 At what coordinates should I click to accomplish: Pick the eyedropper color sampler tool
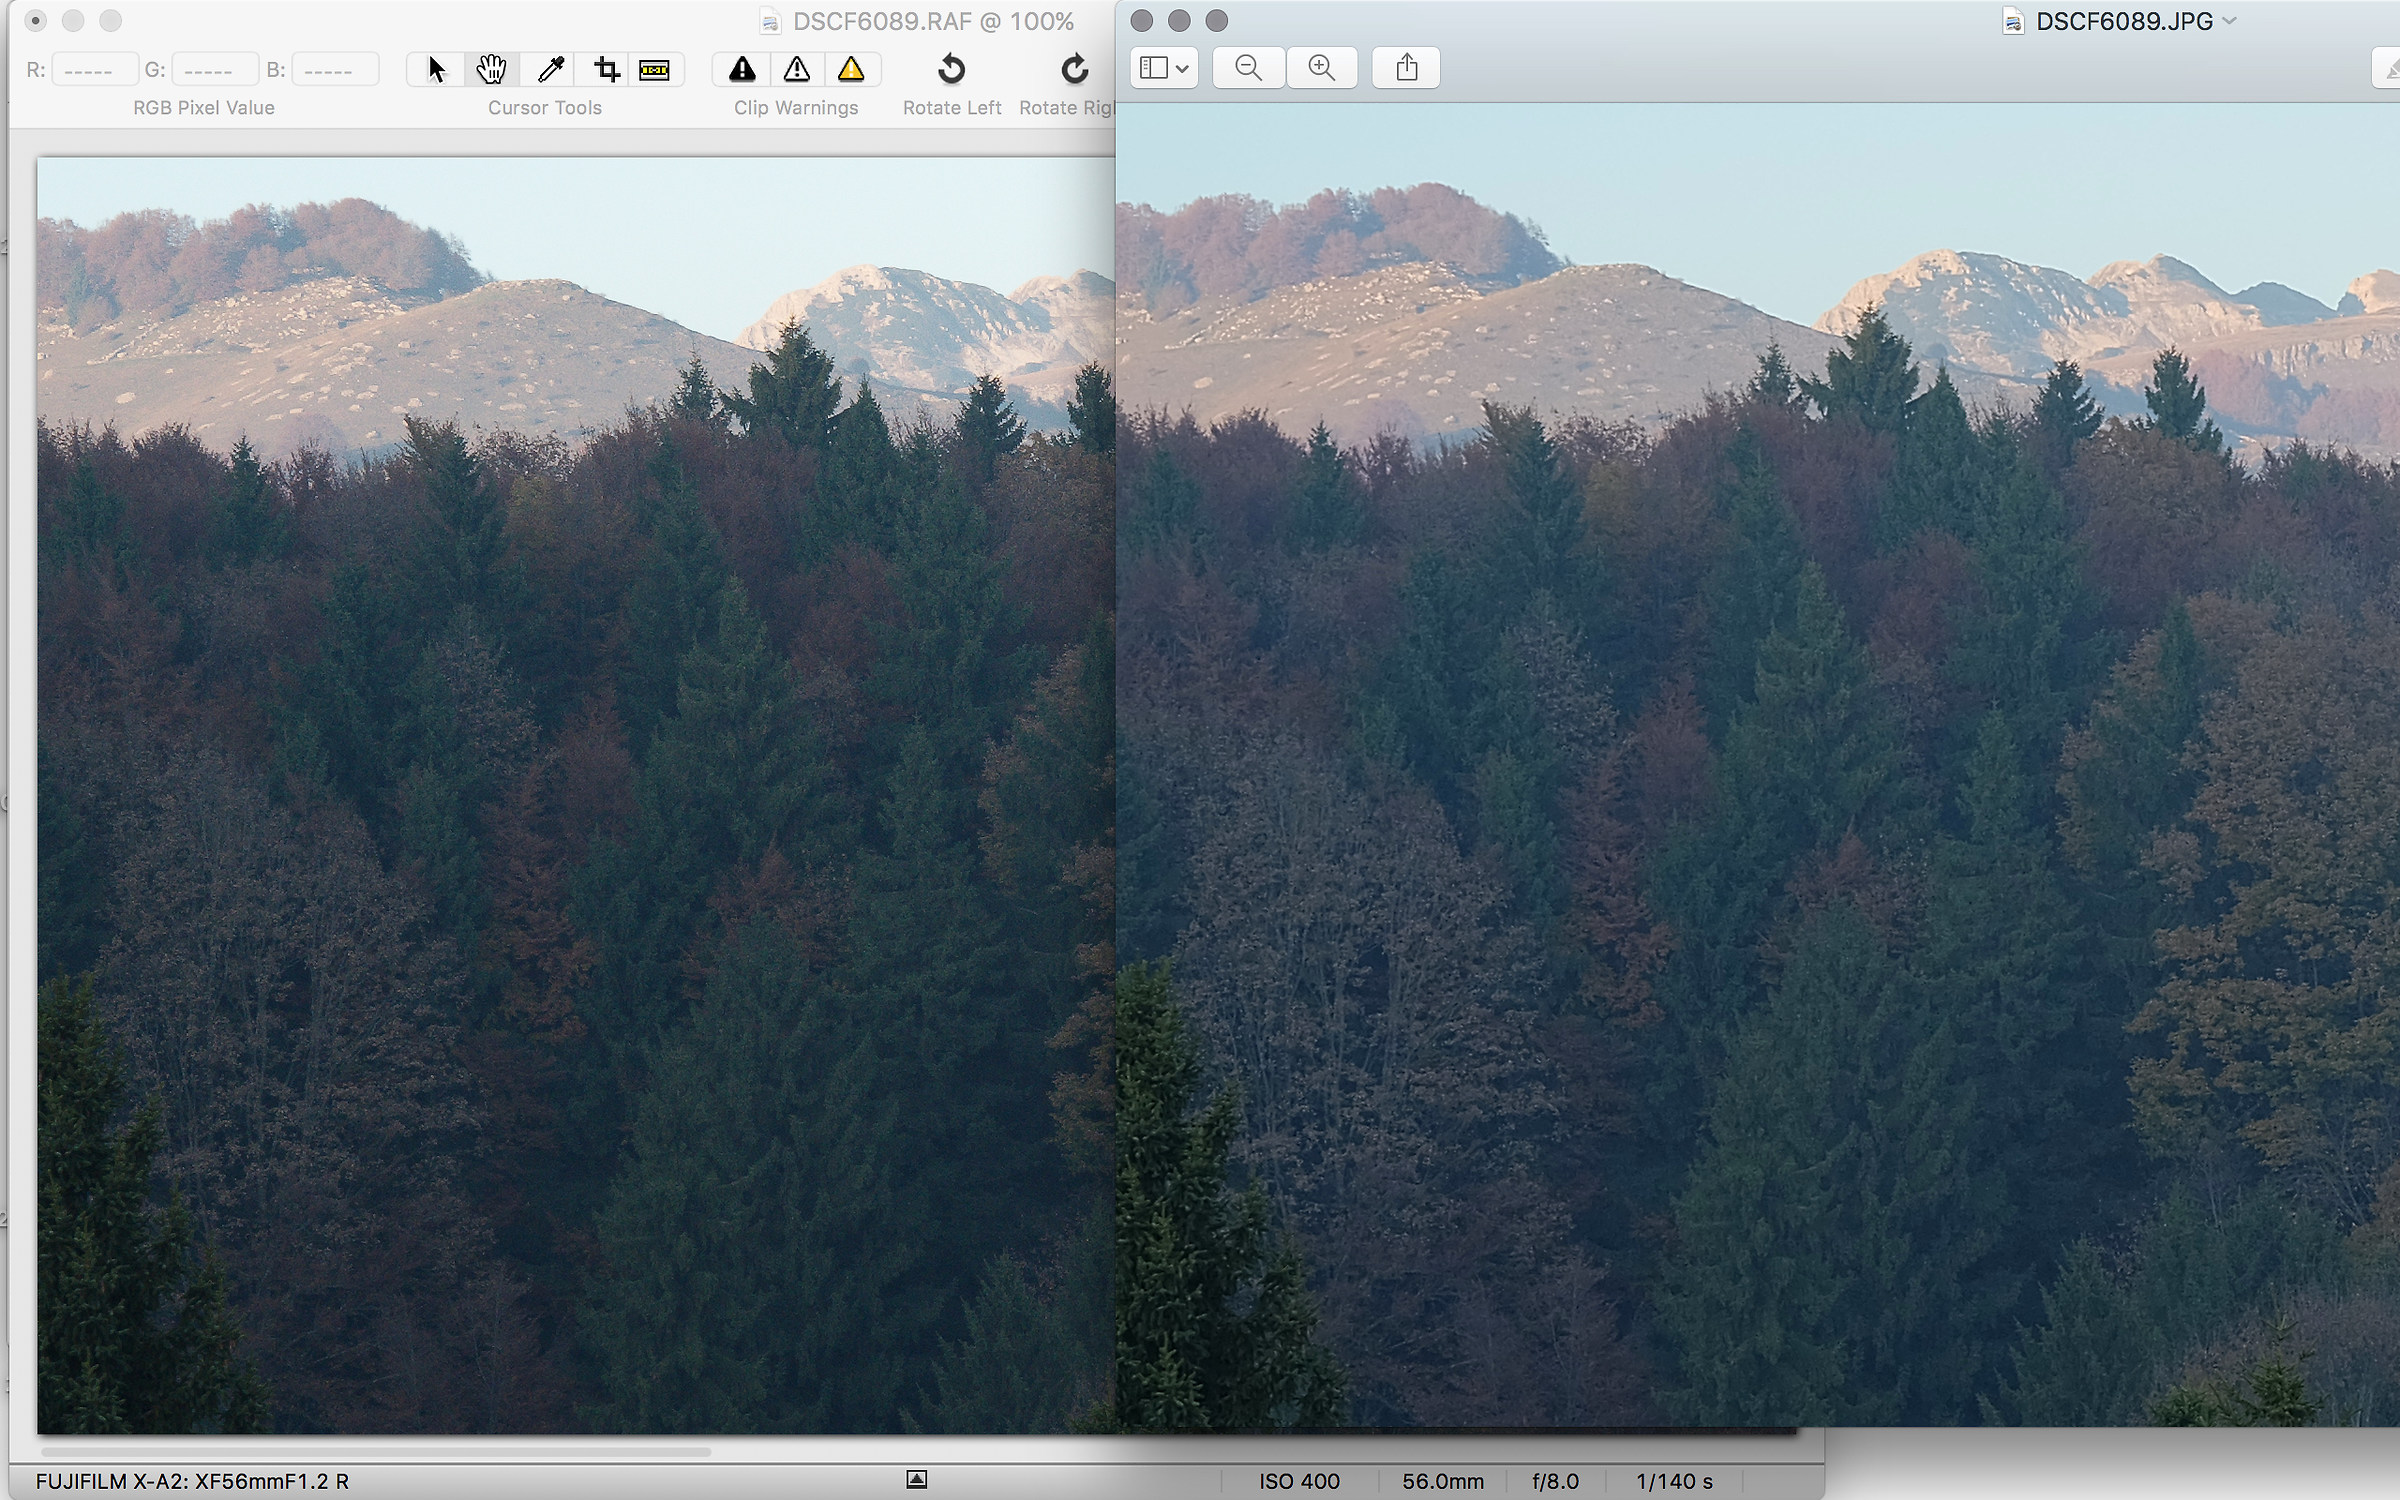click(550, 69)
